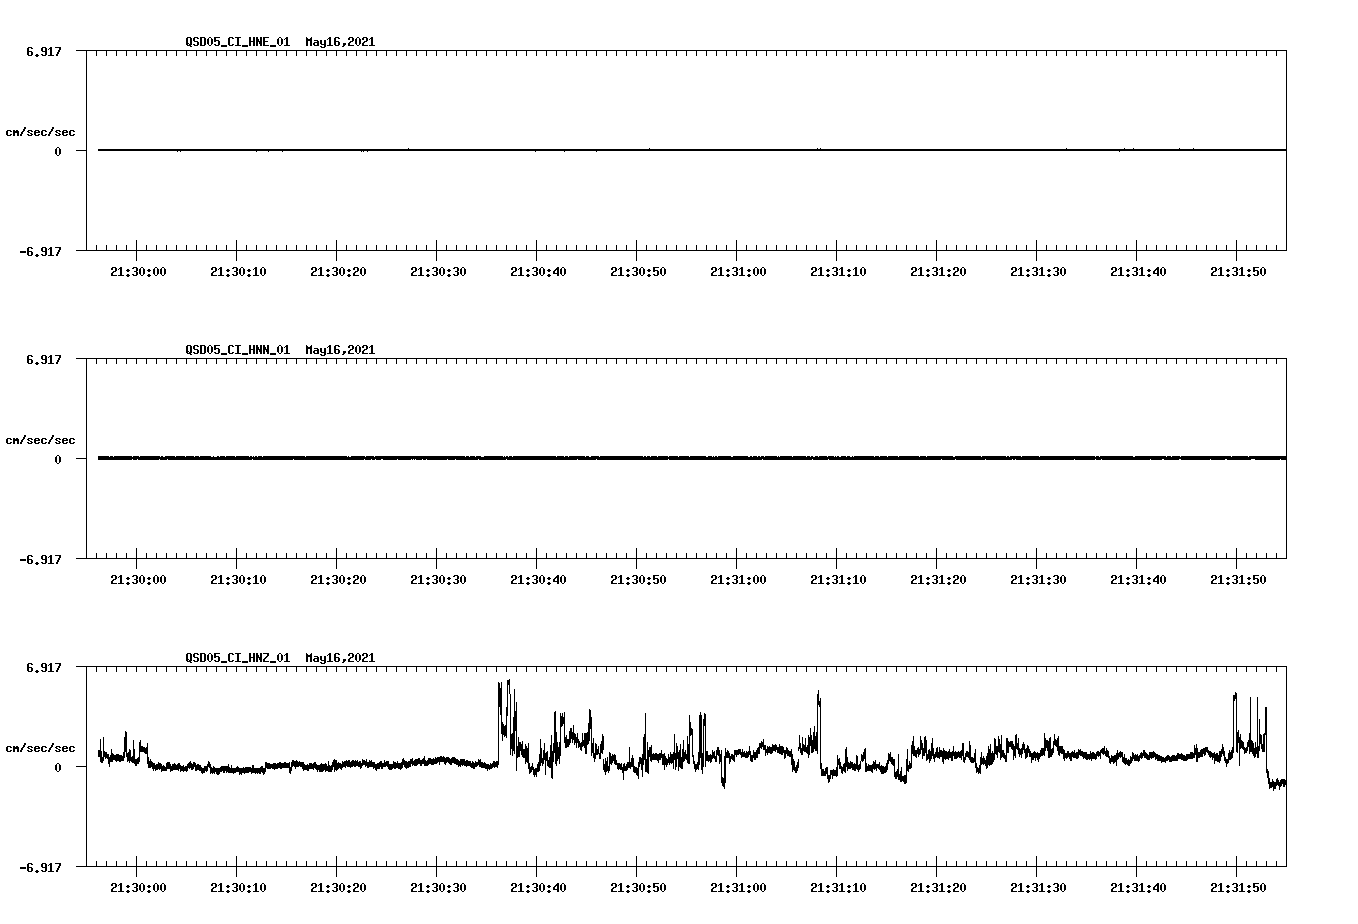This screenshot has width=1358, height=924.
Task: Click the cm/sec/sec unit label on bottom plot
Action: pyautogui.click(x=41, y=746)
